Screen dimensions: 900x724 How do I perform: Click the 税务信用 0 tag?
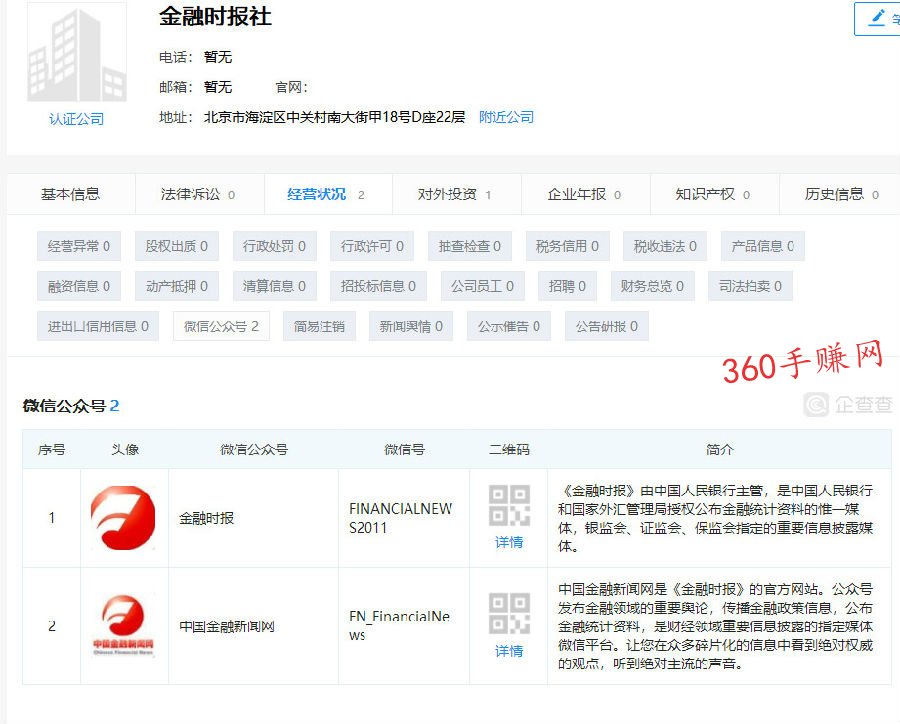pos(567,246)
